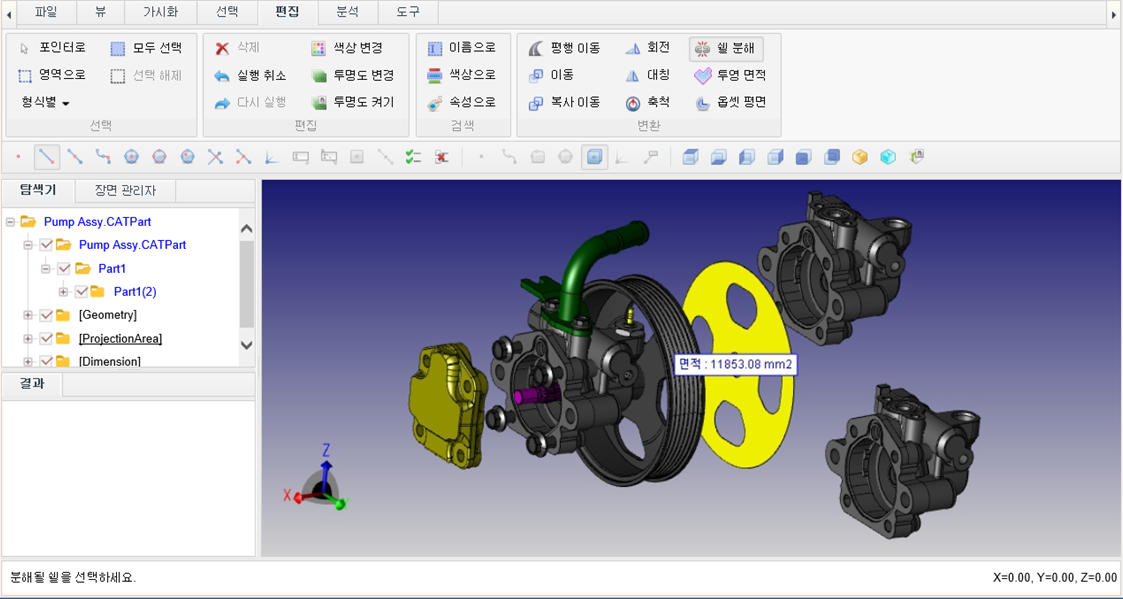
Task: Collapse the root Pump Assy.CATPart node
Action: coord(10,222)
